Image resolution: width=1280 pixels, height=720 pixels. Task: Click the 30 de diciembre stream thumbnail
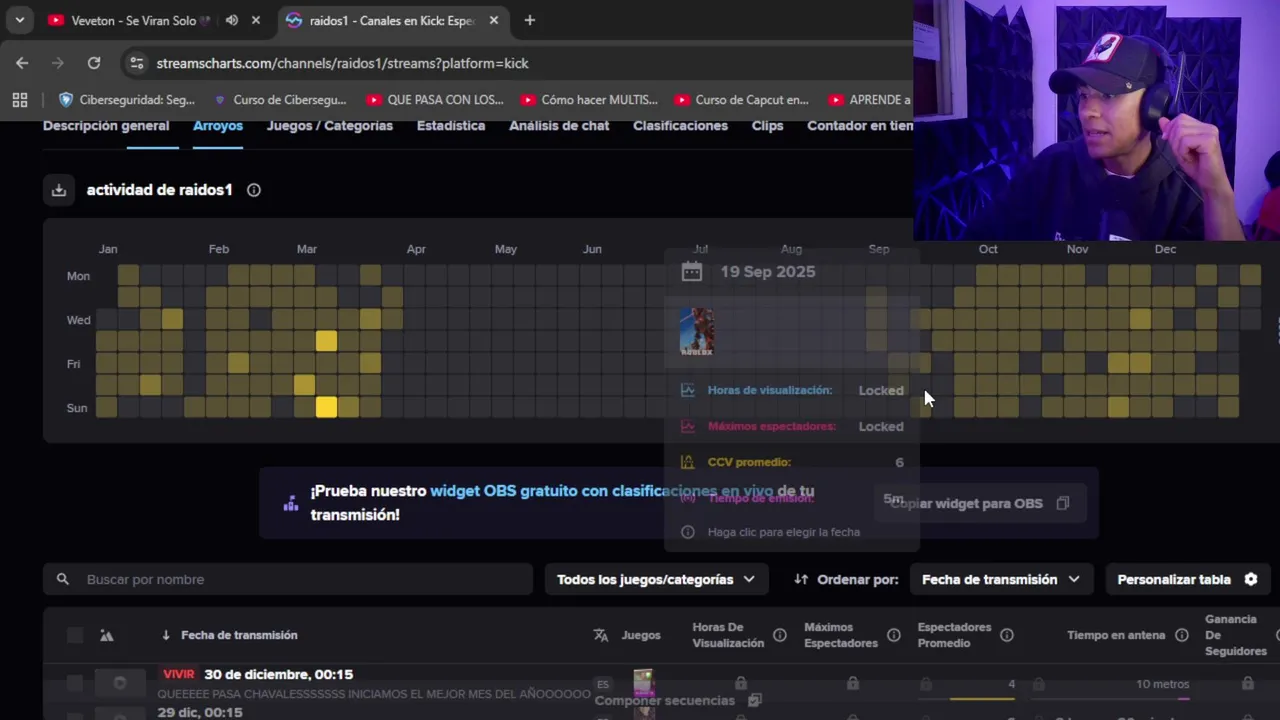click(x=120, y=683)
